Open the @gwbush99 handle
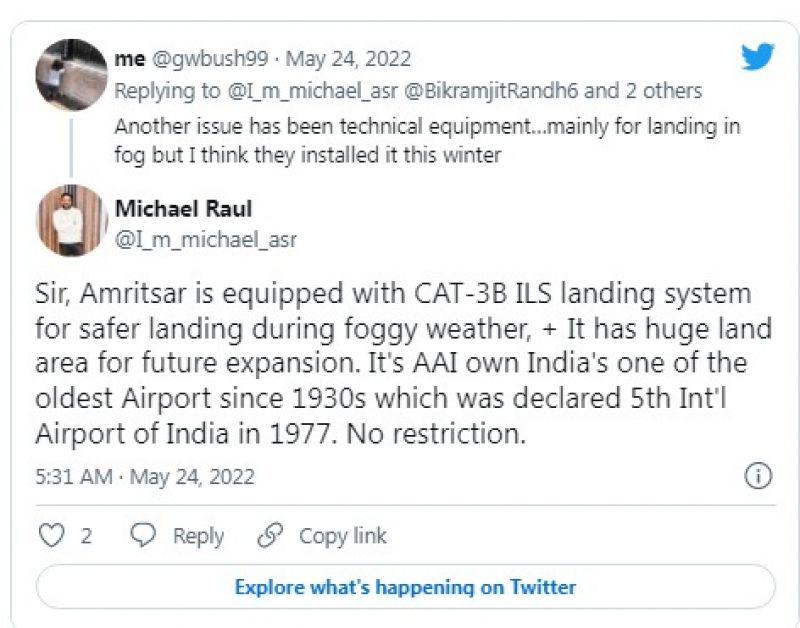Image resolution: width=800 pixels, height=628 pixels. tap(209, 59)
